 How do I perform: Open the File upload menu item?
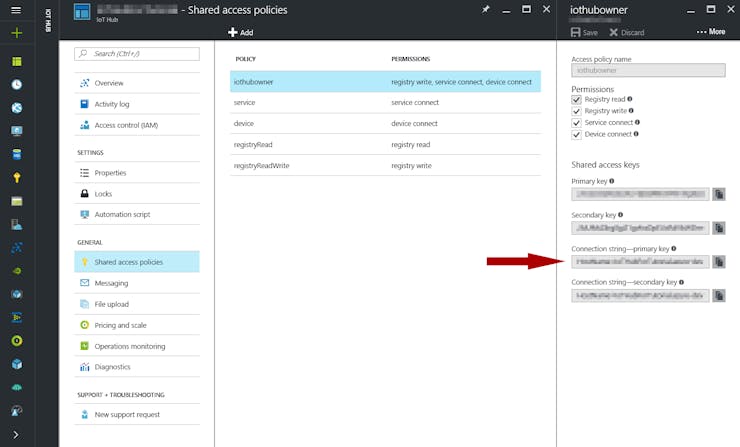137,304
